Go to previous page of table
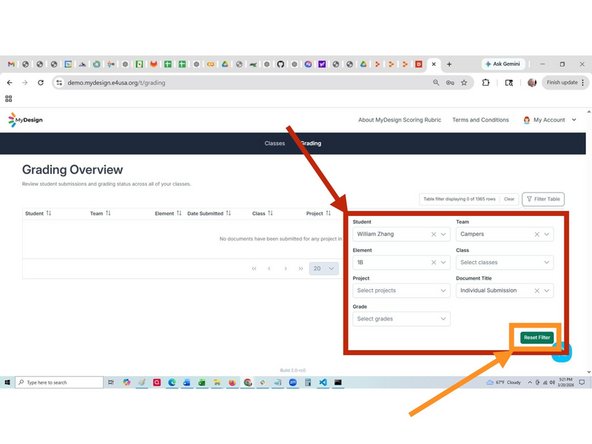This screenshot has width=592, height=444. [x=269, y=268]
